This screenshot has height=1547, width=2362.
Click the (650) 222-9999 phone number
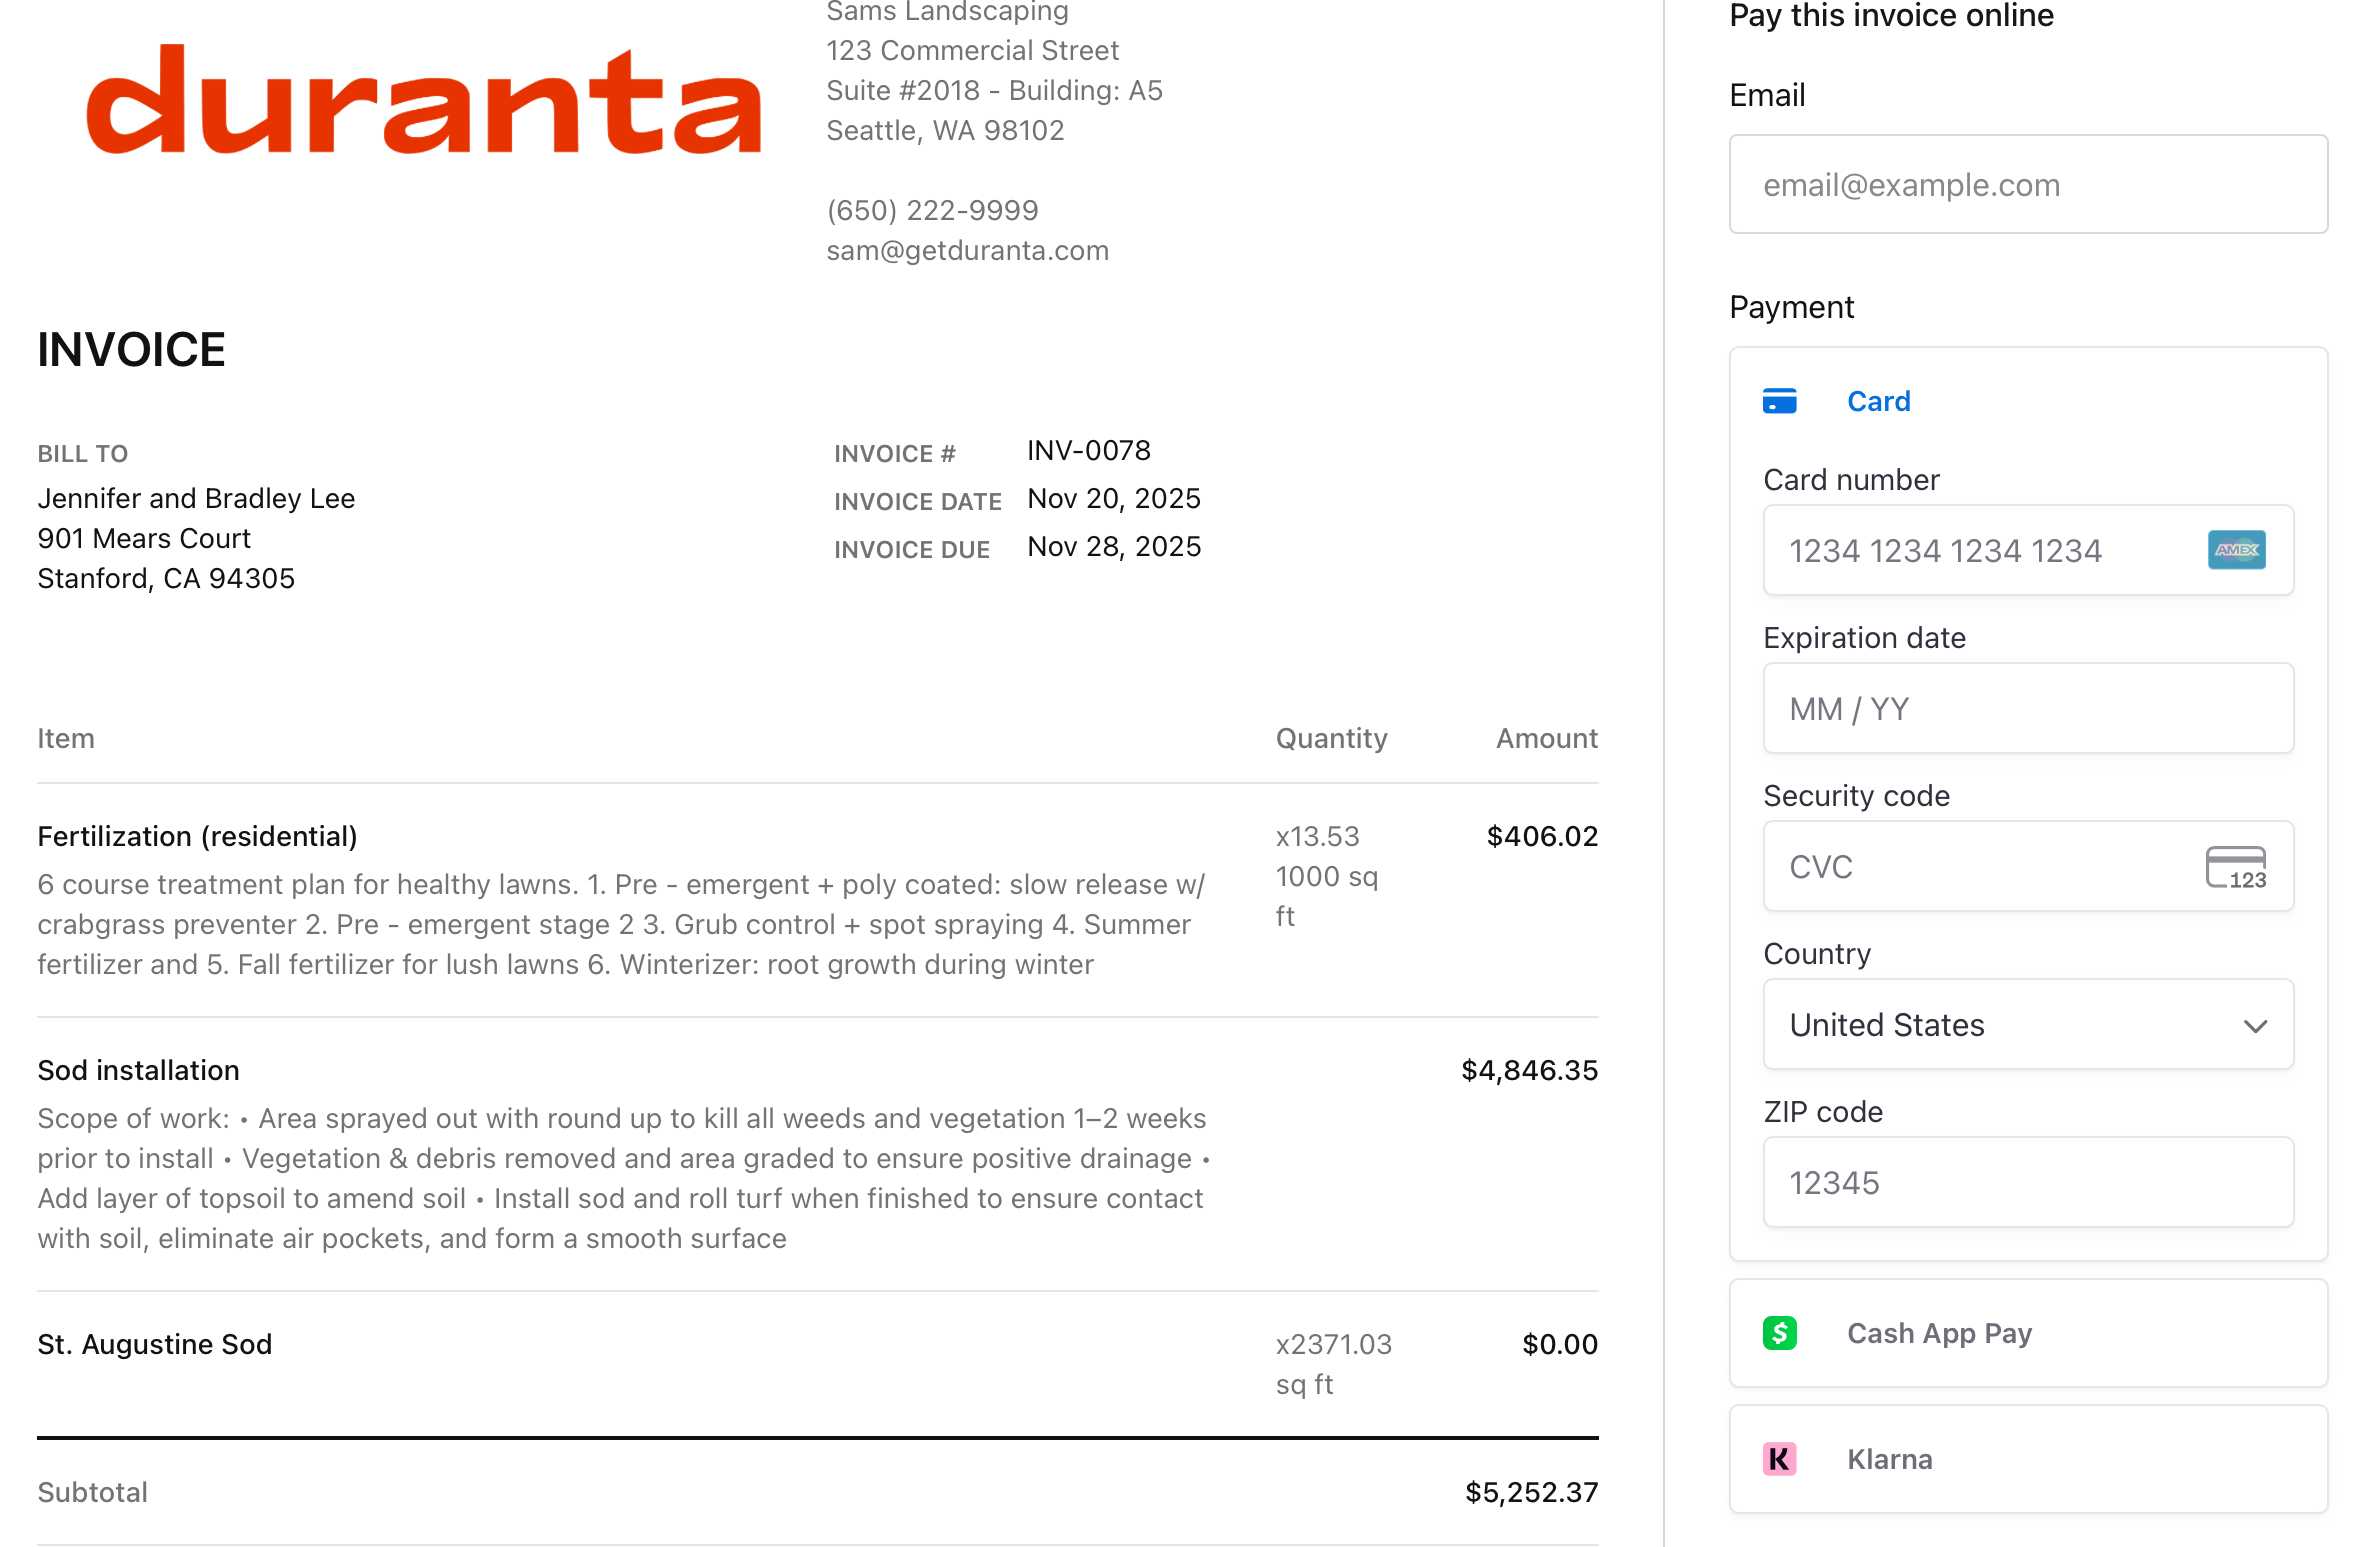pyautogui.click(x=932, y=210)
